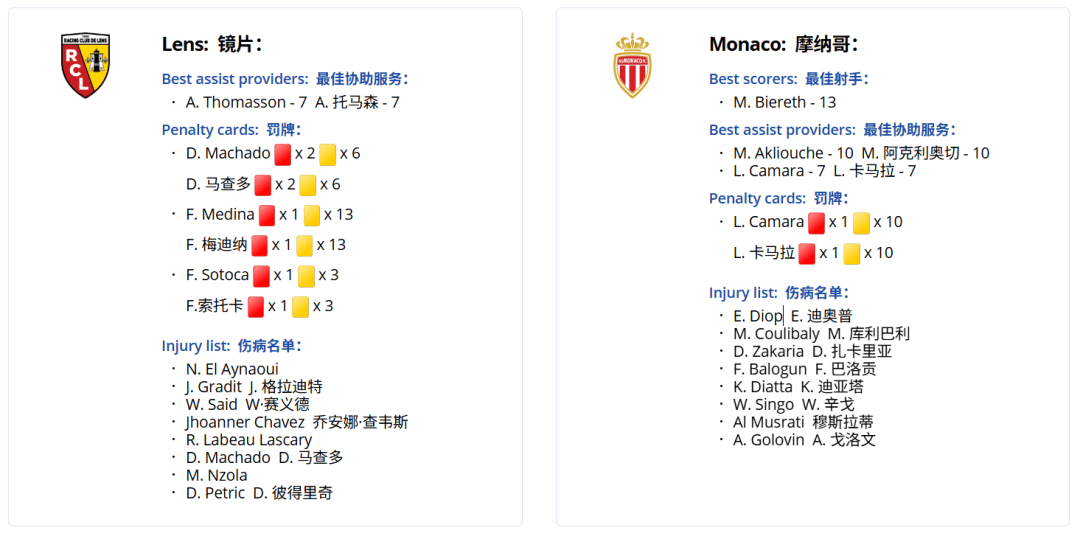Click the yellow card next to F. Sotoca
The image size is (1080, 536).
(x=307, y=276)
